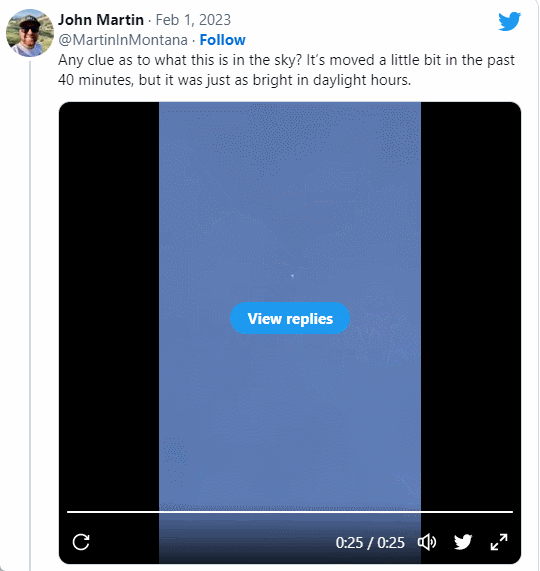
Task: Open the fullscreen expand arrows icon
Action: 499,542
